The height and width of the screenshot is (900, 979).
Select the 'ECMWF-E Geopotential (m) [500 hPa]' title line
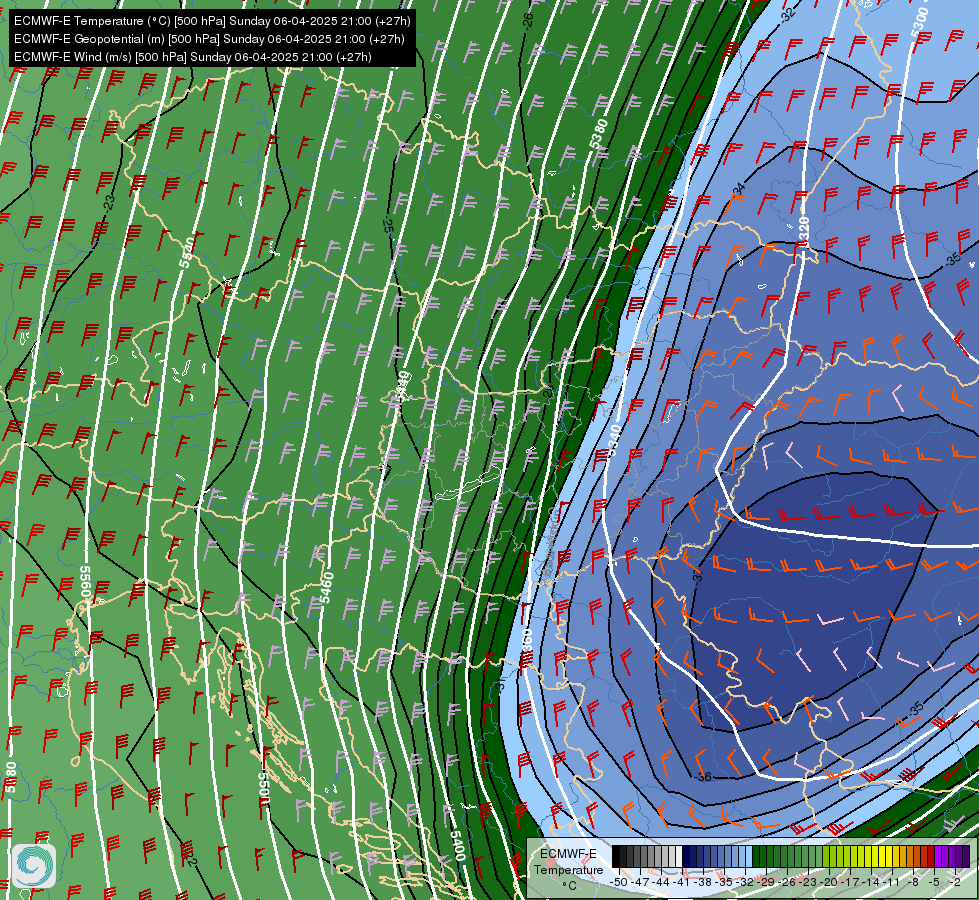(x=209, y=39)
